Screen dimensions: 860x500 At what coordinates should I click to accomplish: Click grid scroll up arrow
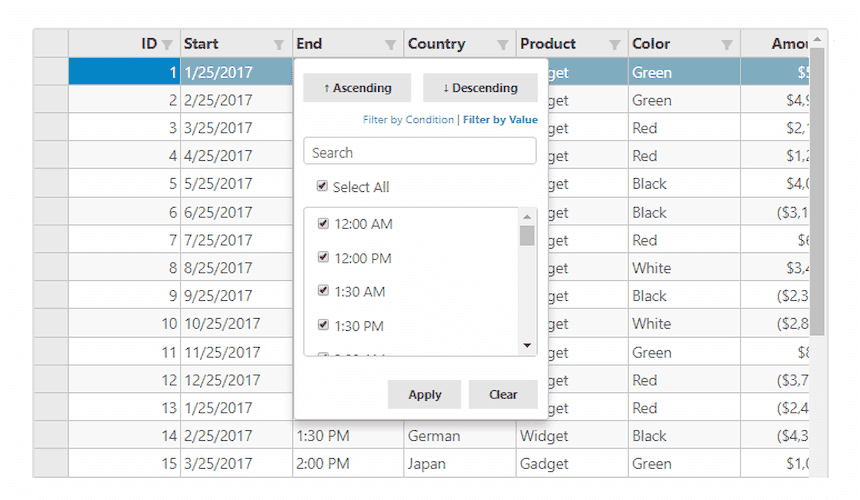click(x=817, y=39)
